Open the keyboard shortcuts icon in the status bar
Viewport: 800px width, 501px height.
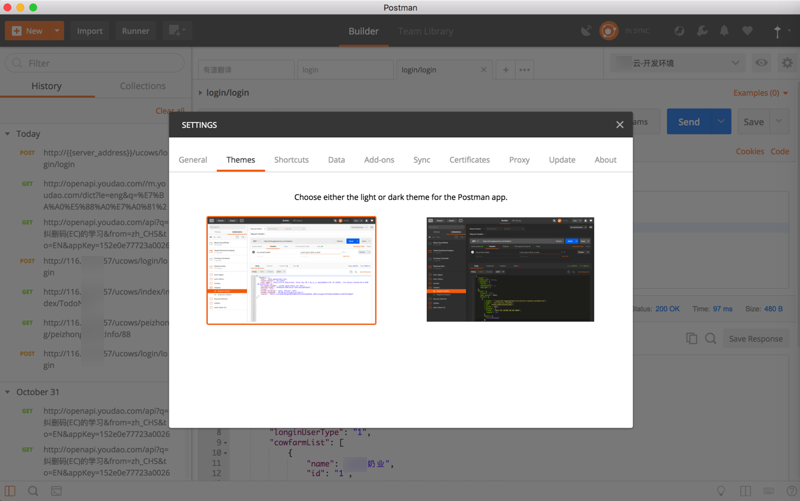768,491
